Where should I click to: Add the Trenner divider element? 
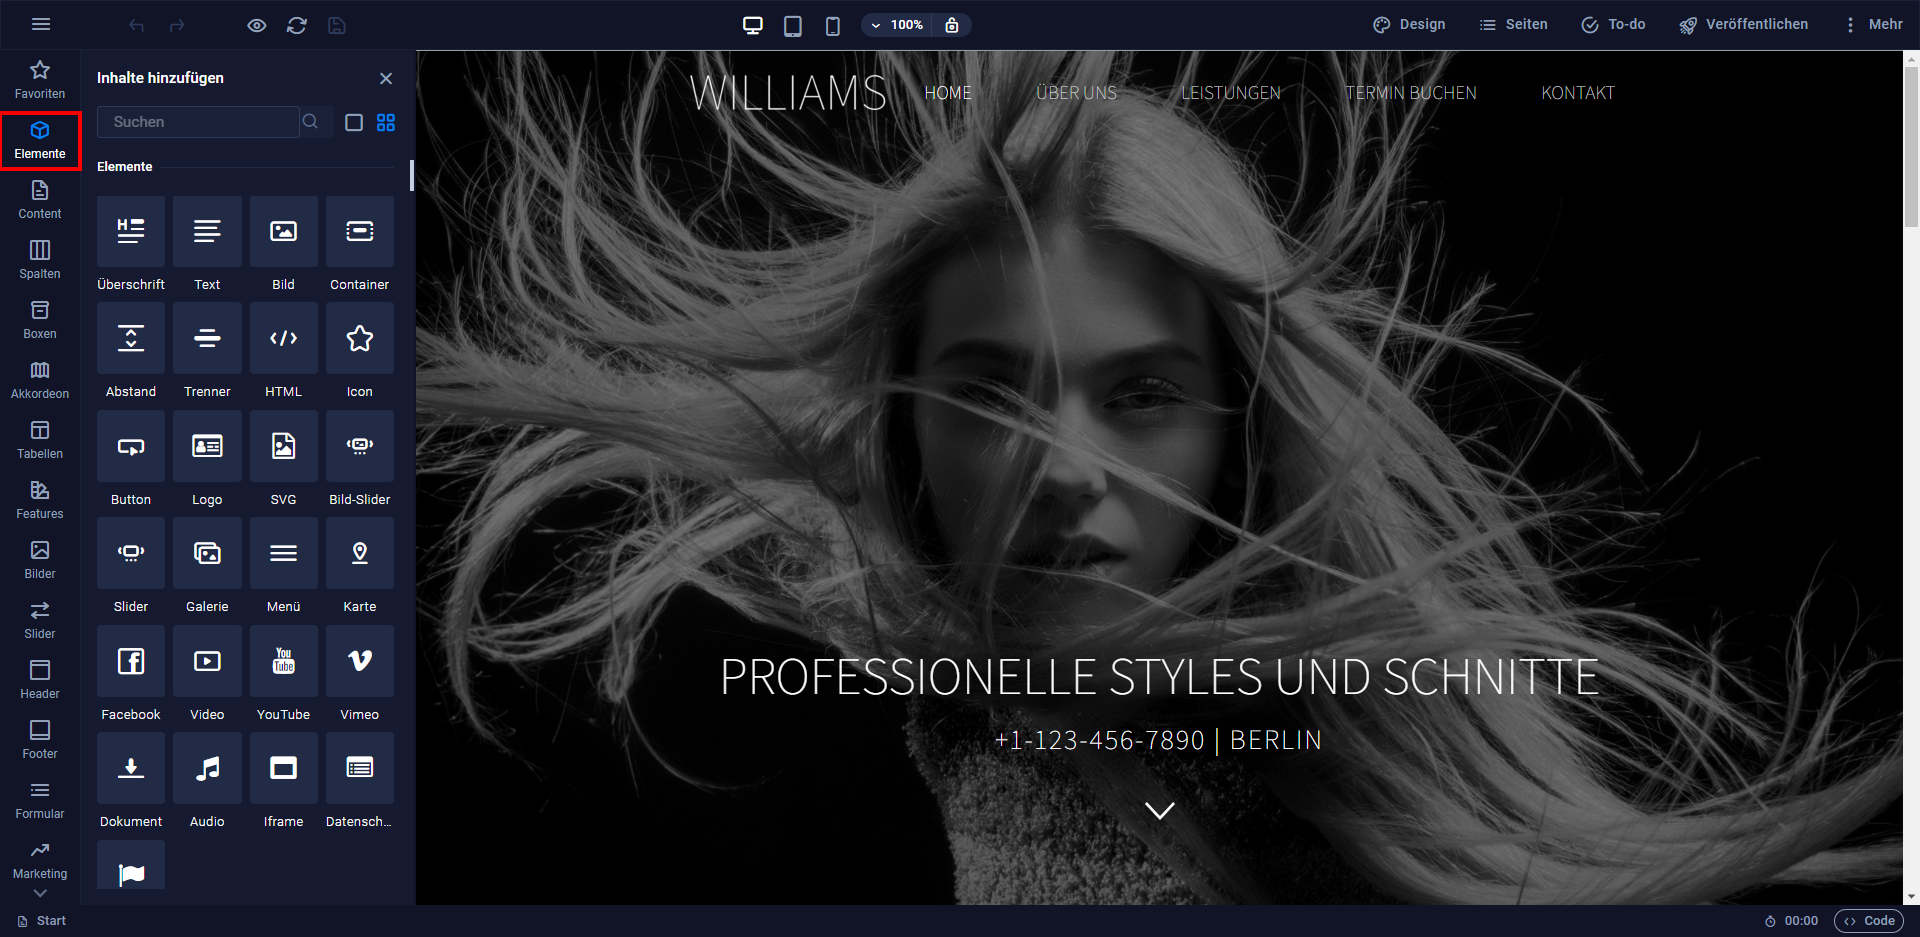[x=207, y=352]
